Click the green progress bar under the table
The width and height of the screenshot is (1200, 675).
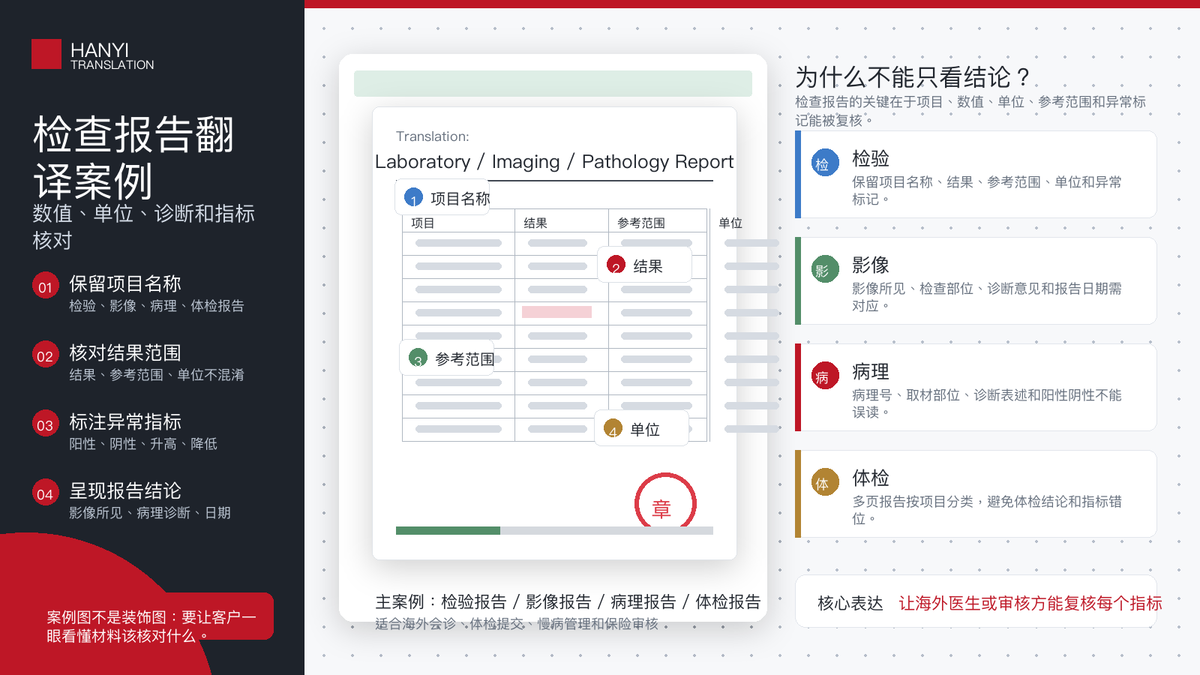tap(448, 530)
